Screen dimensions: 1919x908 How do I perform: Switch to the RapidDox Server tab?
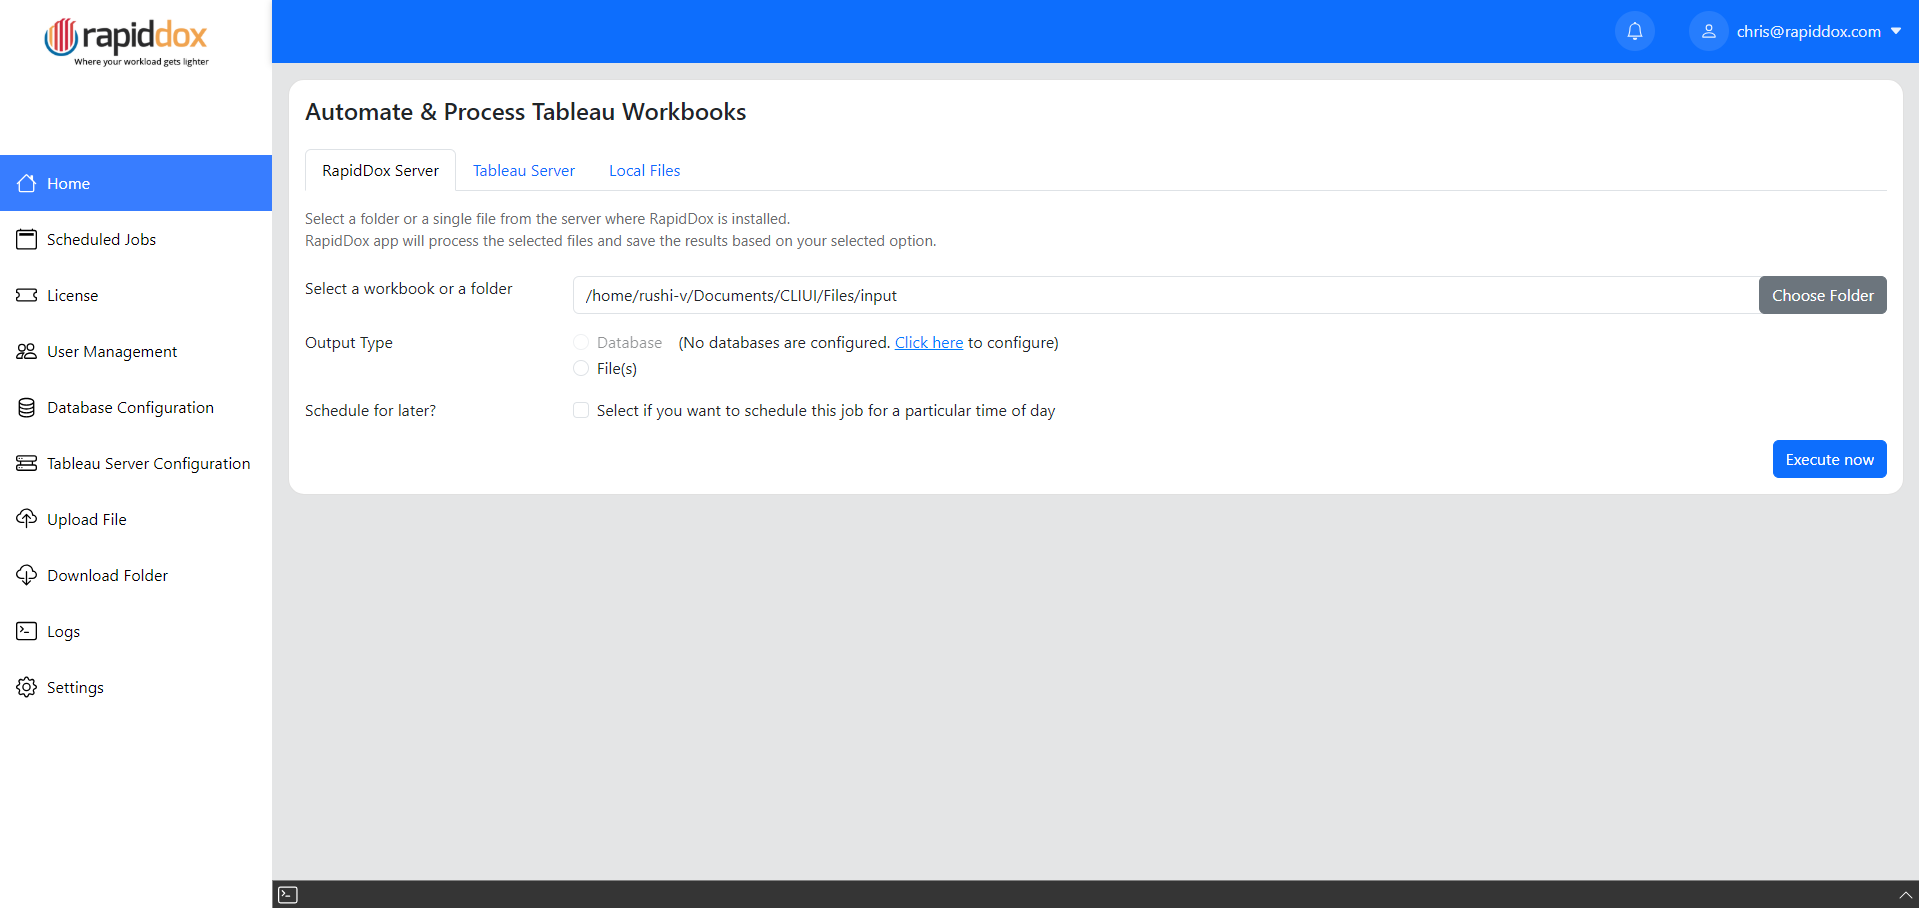click(380, 170)
